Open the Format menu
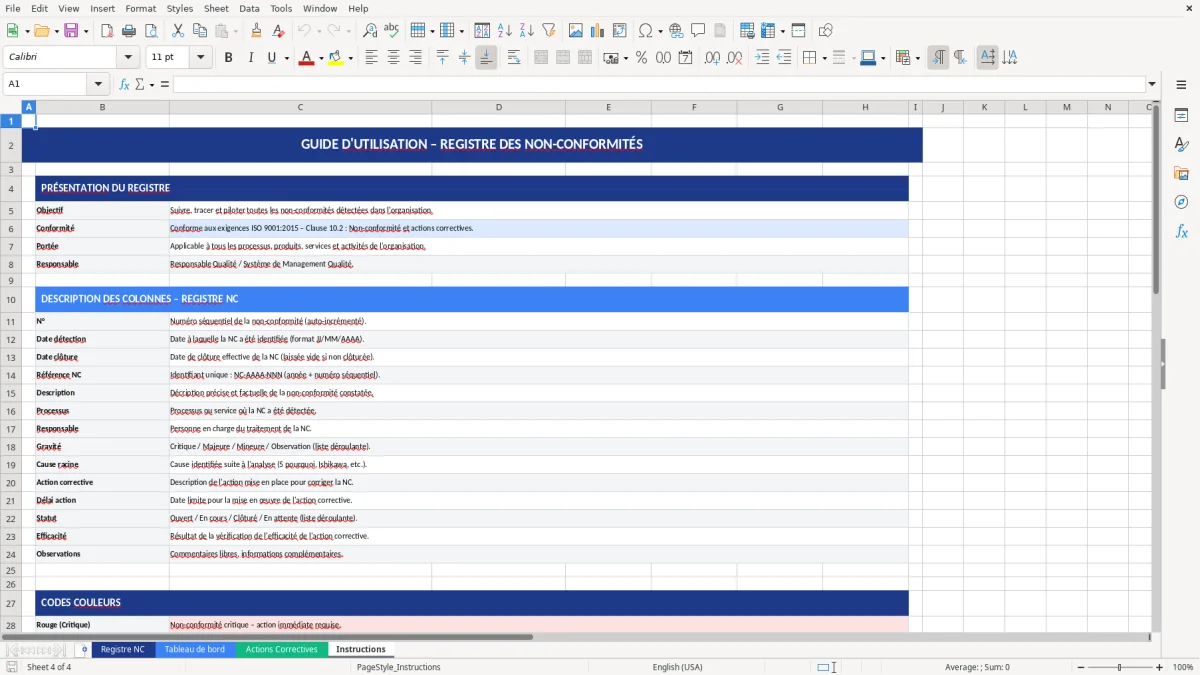 coord(140,8)
